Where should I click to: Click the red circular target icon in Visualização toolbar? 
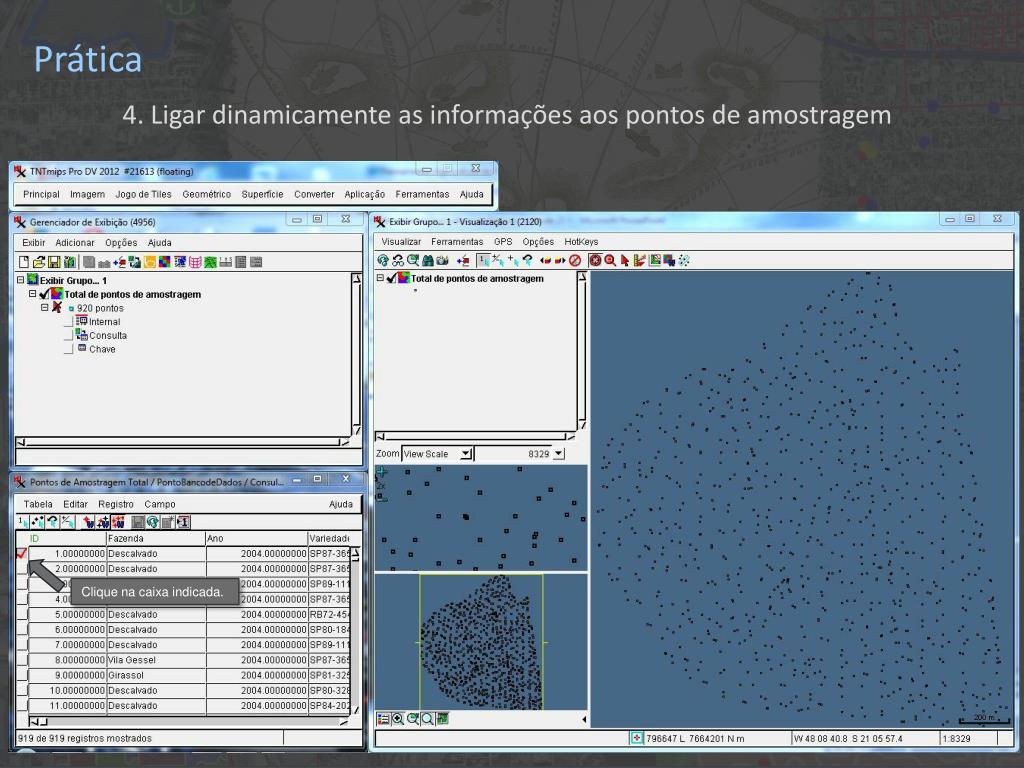pyautogui.click(x=595, y=261)
